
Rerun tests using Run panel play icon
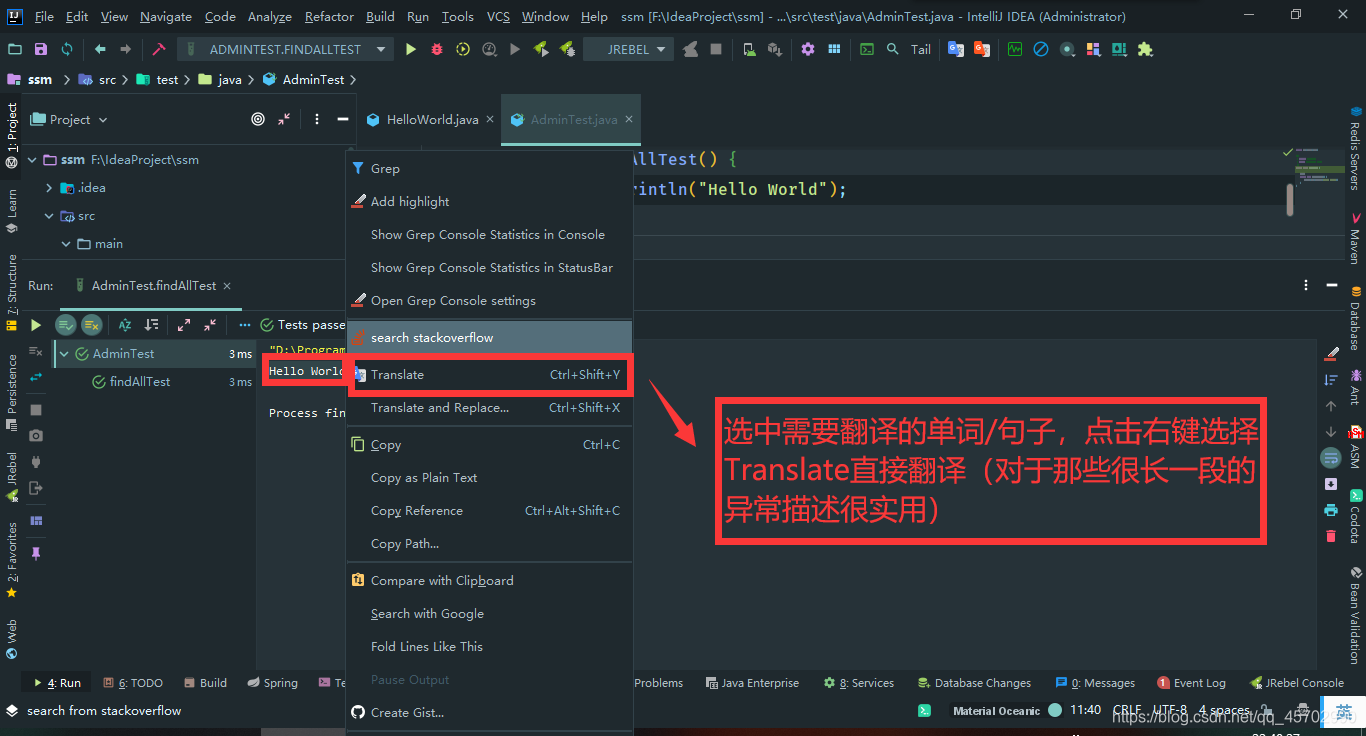(36, 325)
